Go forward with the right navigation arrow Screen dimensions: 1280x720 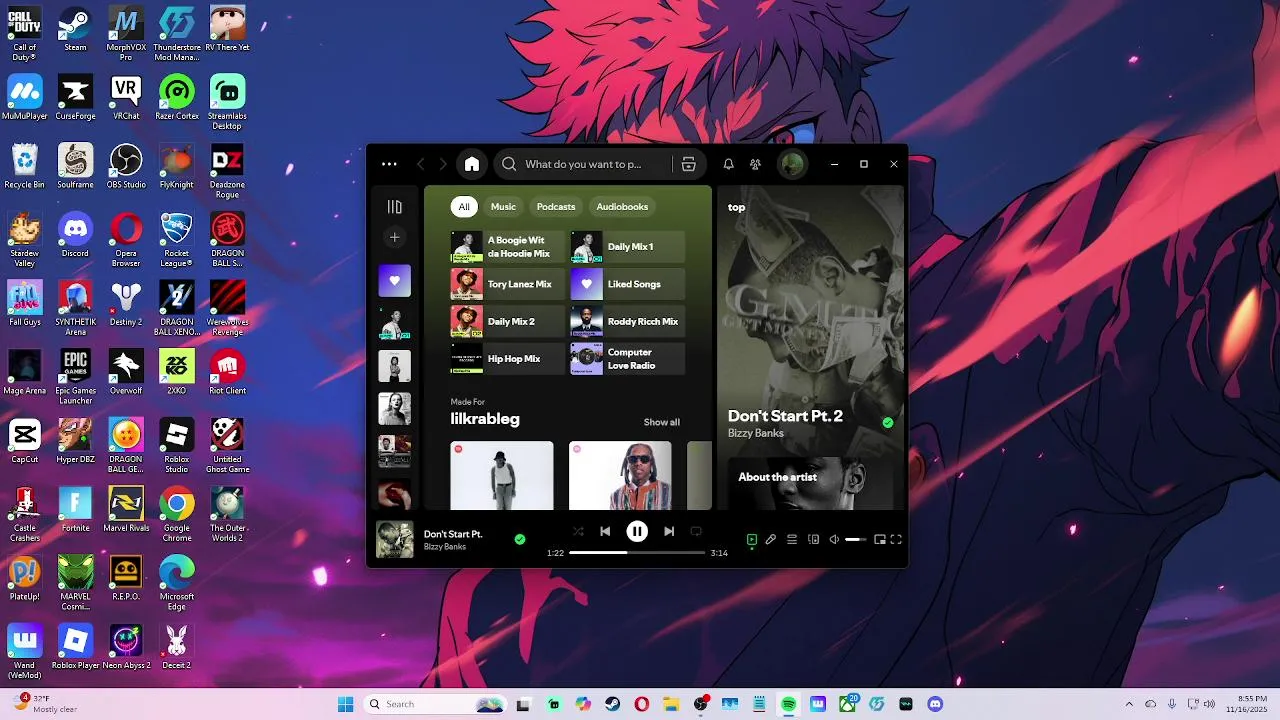(443, 164)
